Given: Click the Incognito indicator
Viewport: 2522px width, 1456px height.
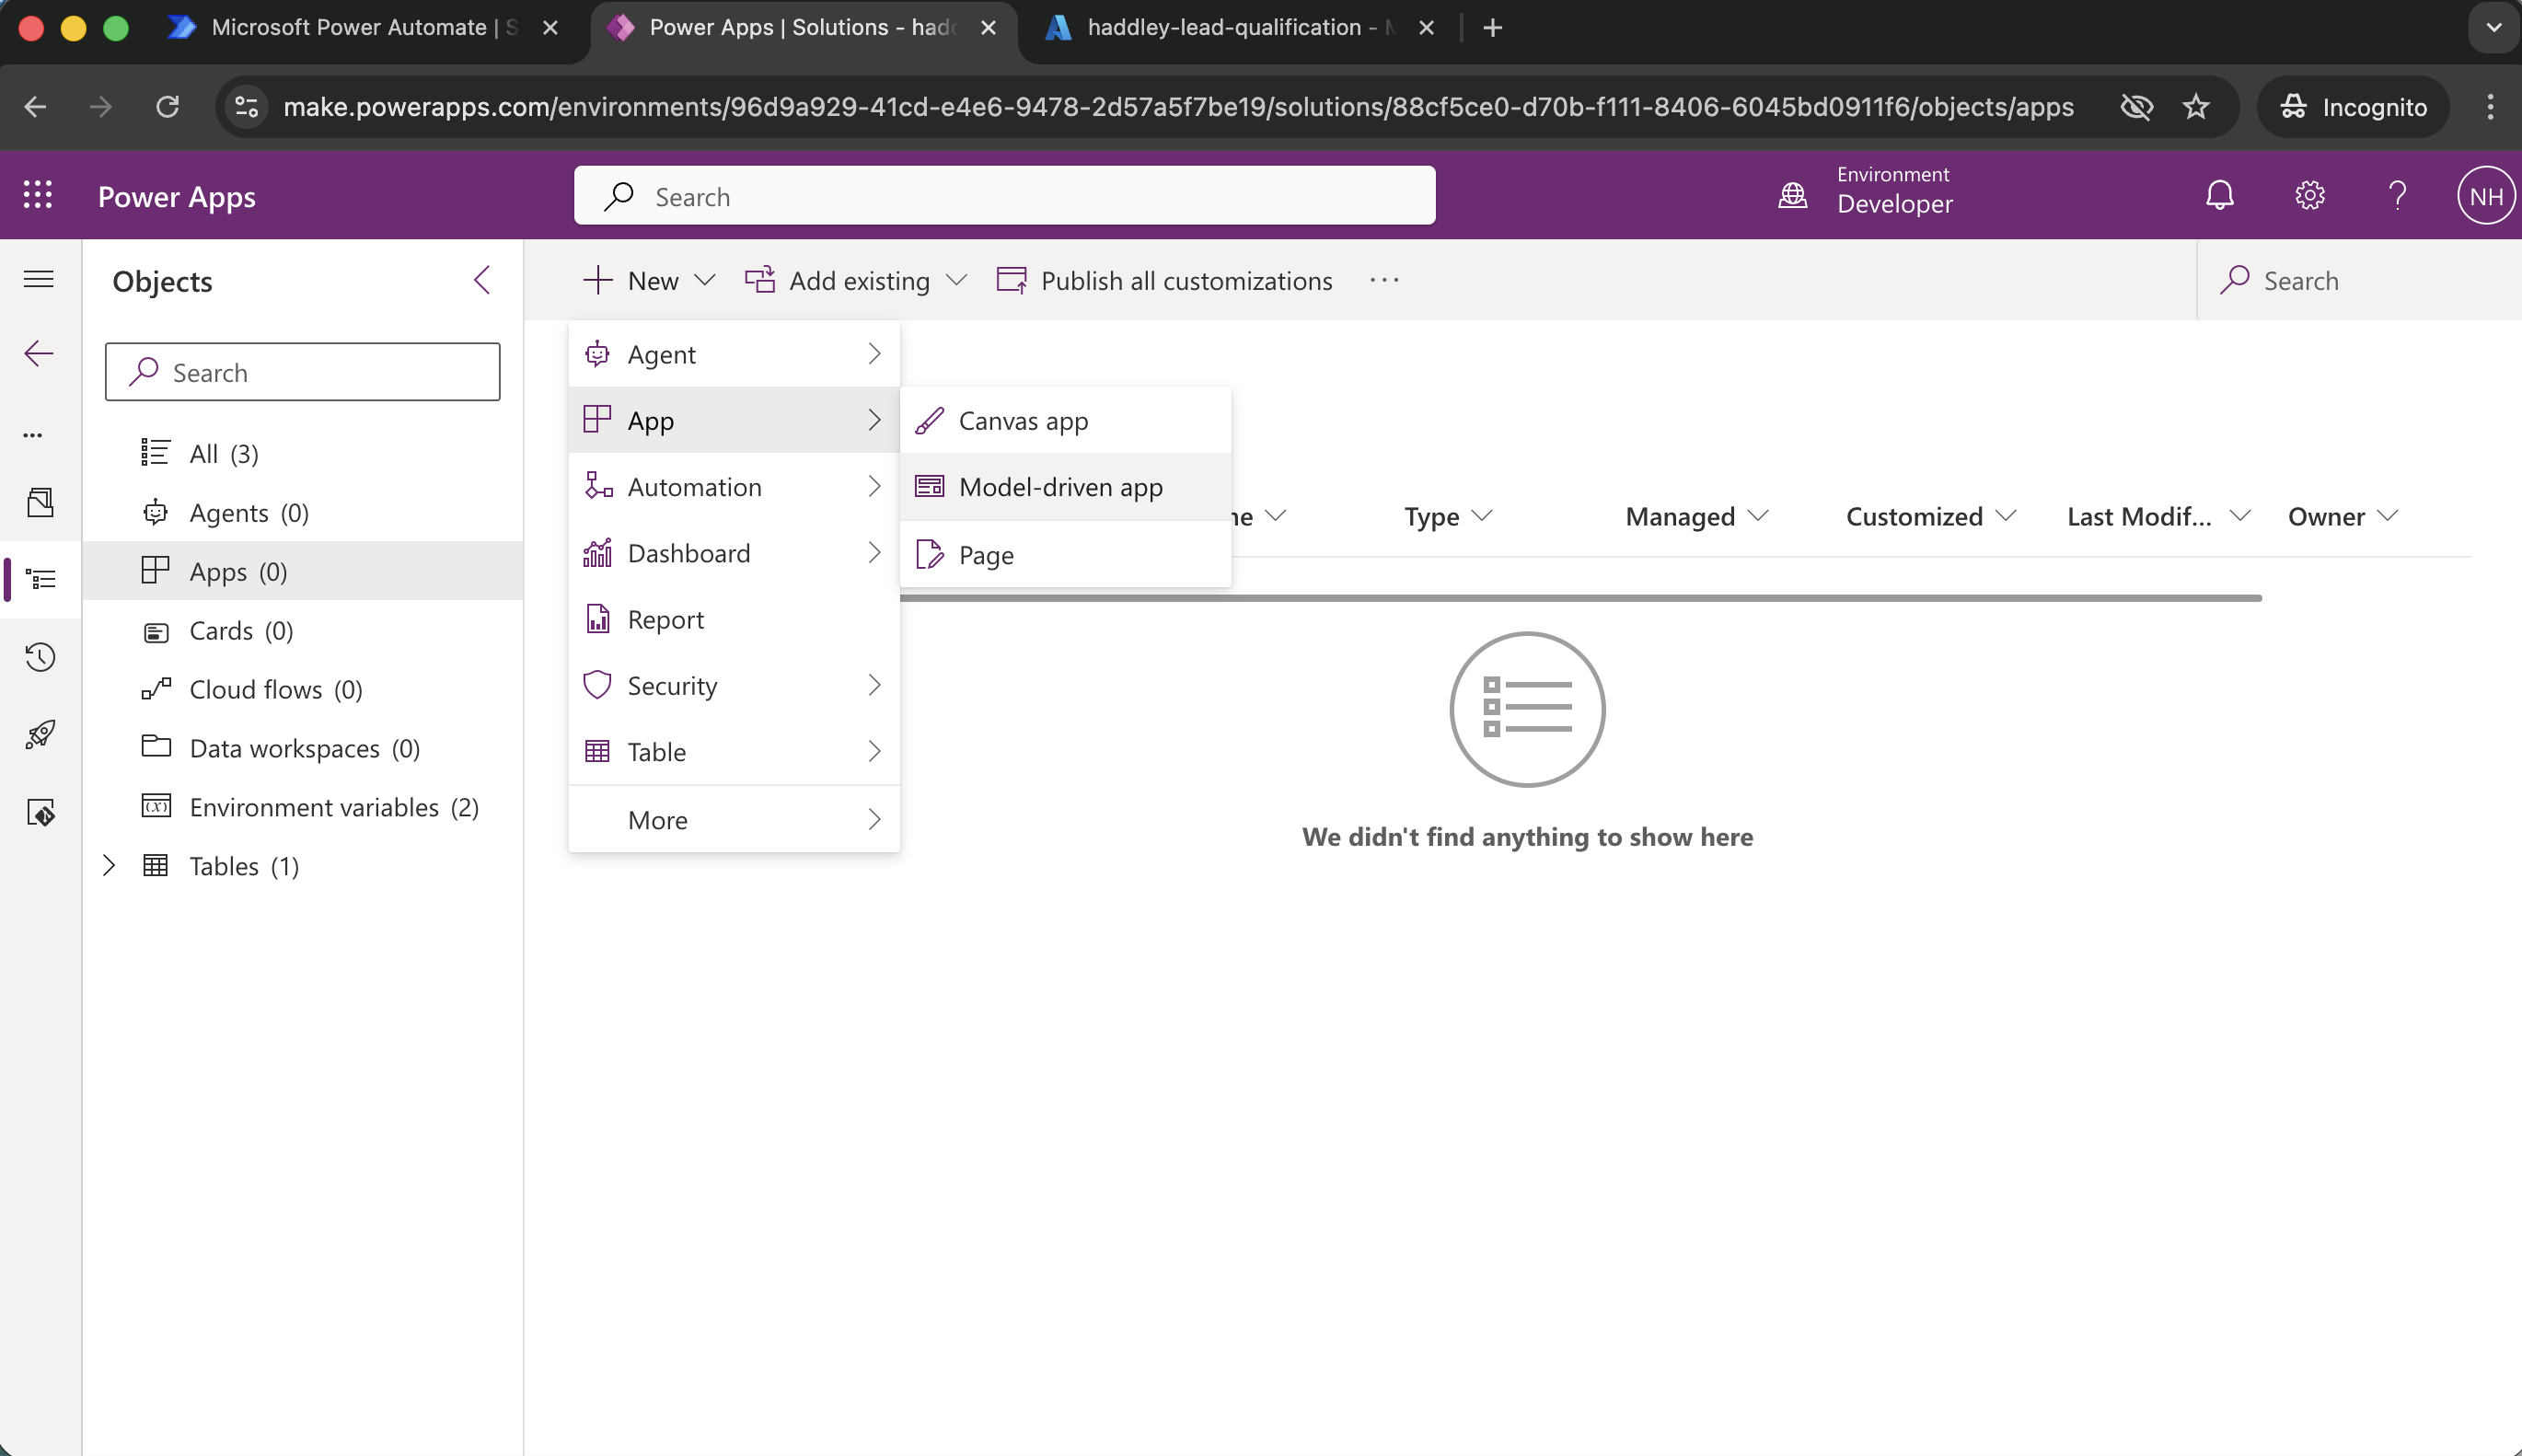Looking at the screenshot, I should click(x=2353, y=107).
